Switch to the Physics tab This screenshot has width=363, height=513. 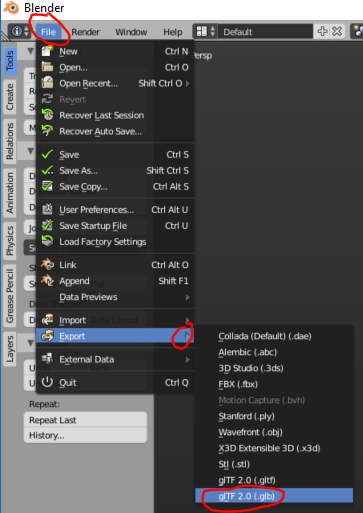(x=10, y=241)
